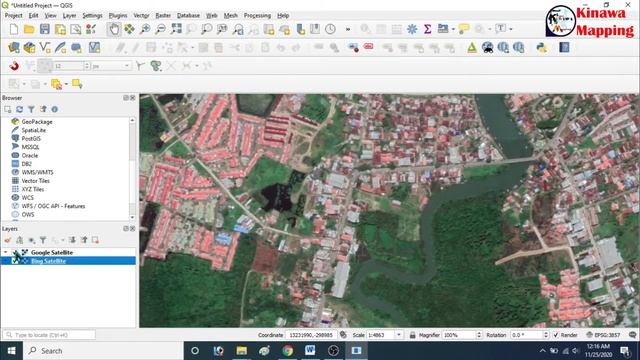
Task: Open the Python console icon
Action: tap(542, 48)
